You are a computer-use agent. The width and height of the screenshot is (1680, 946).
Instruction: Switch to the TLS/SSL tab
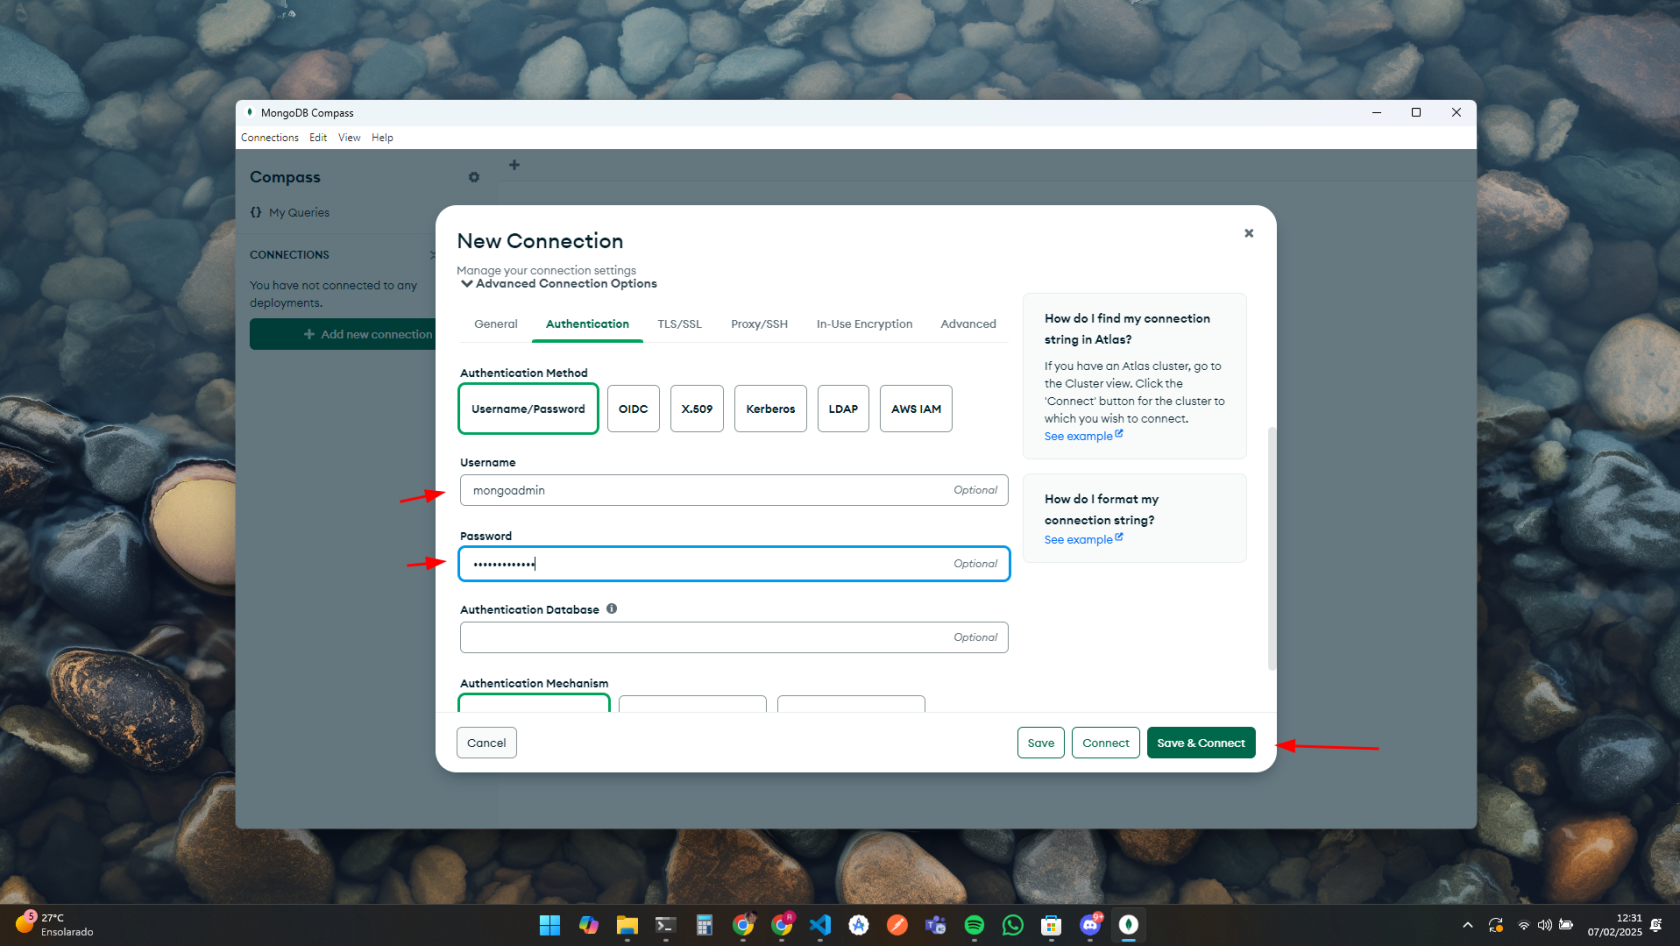click(679, 324)
